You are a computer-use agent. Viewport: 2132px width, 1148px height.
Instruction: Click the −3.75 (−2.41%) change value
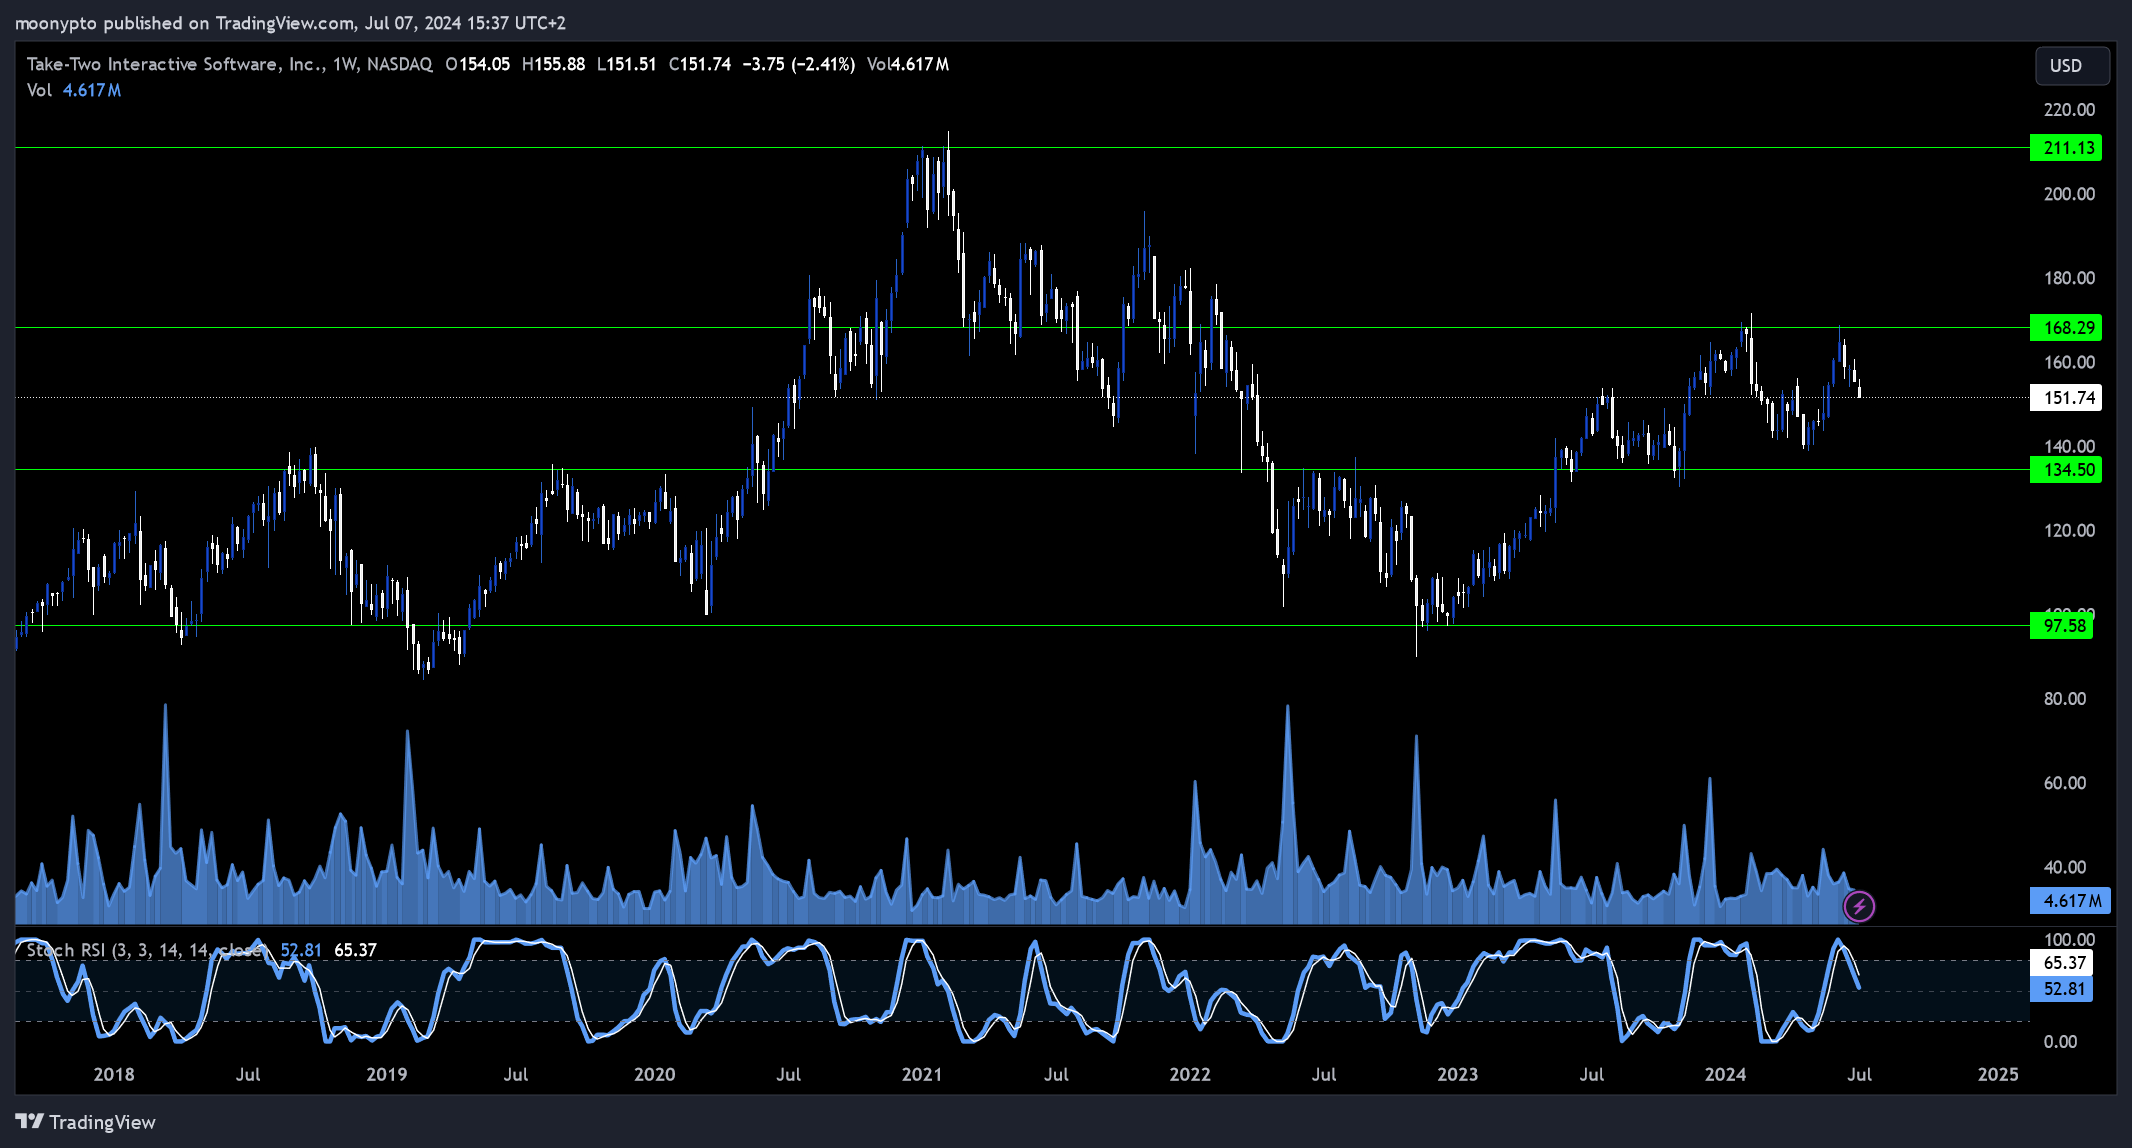pyautogui.click(x=798, y=64)
